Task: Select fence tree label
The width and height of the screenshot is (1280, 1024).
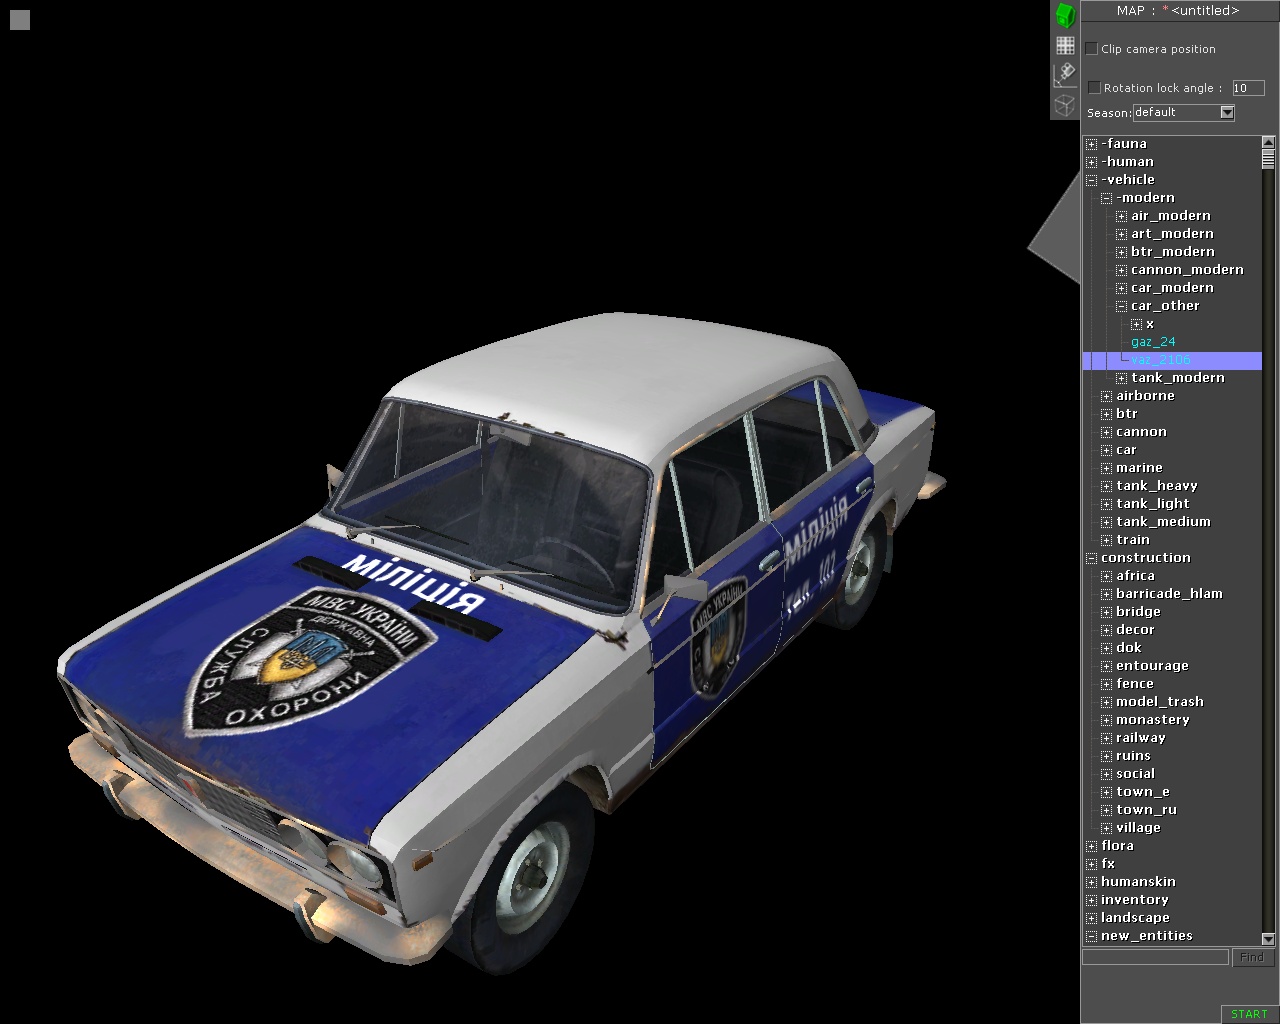Action: click(1135, 684)
